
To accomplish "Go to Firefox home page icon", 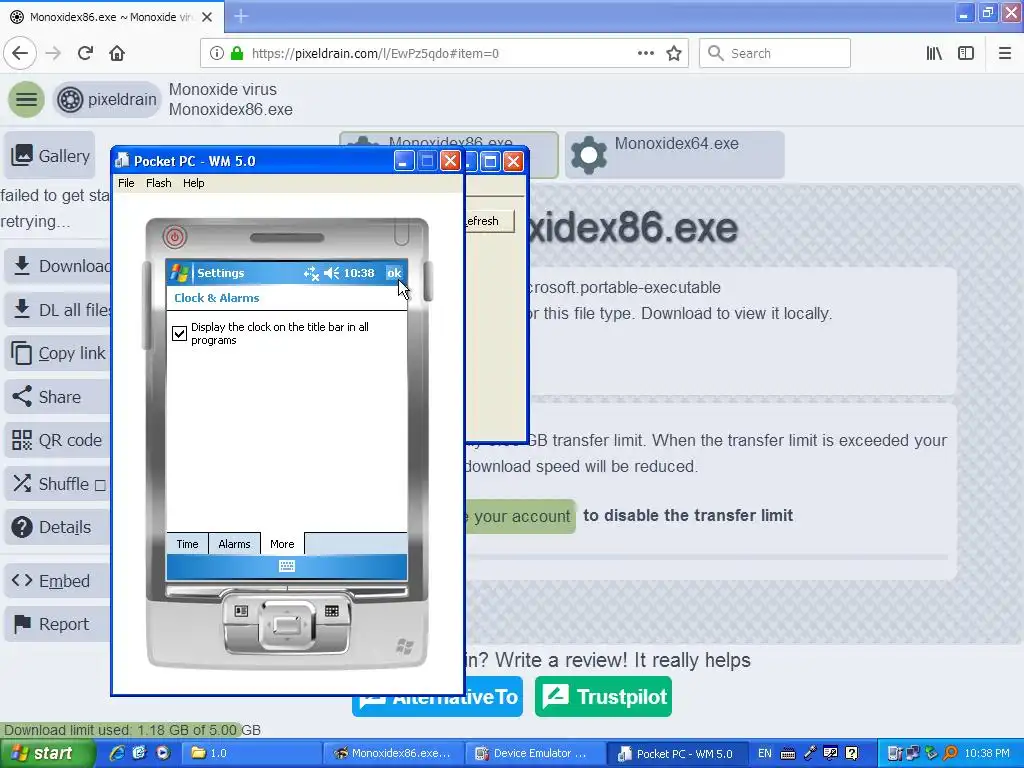I will [x=117, y=53].
